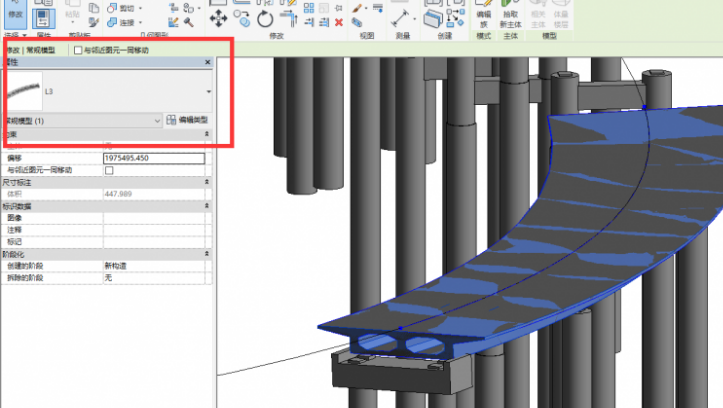Click the red X delete icon
The image size is (723, 408).
click(x=339, y=22)
